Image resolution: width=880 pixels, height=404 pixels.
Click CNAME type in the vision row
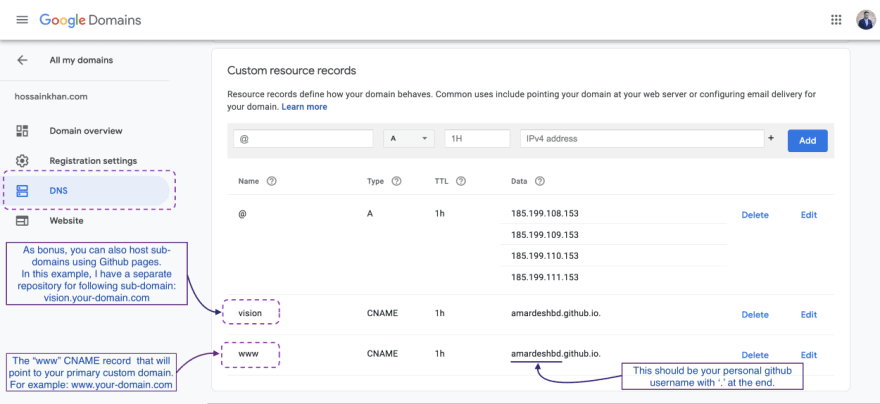click(x=382, y=313)
